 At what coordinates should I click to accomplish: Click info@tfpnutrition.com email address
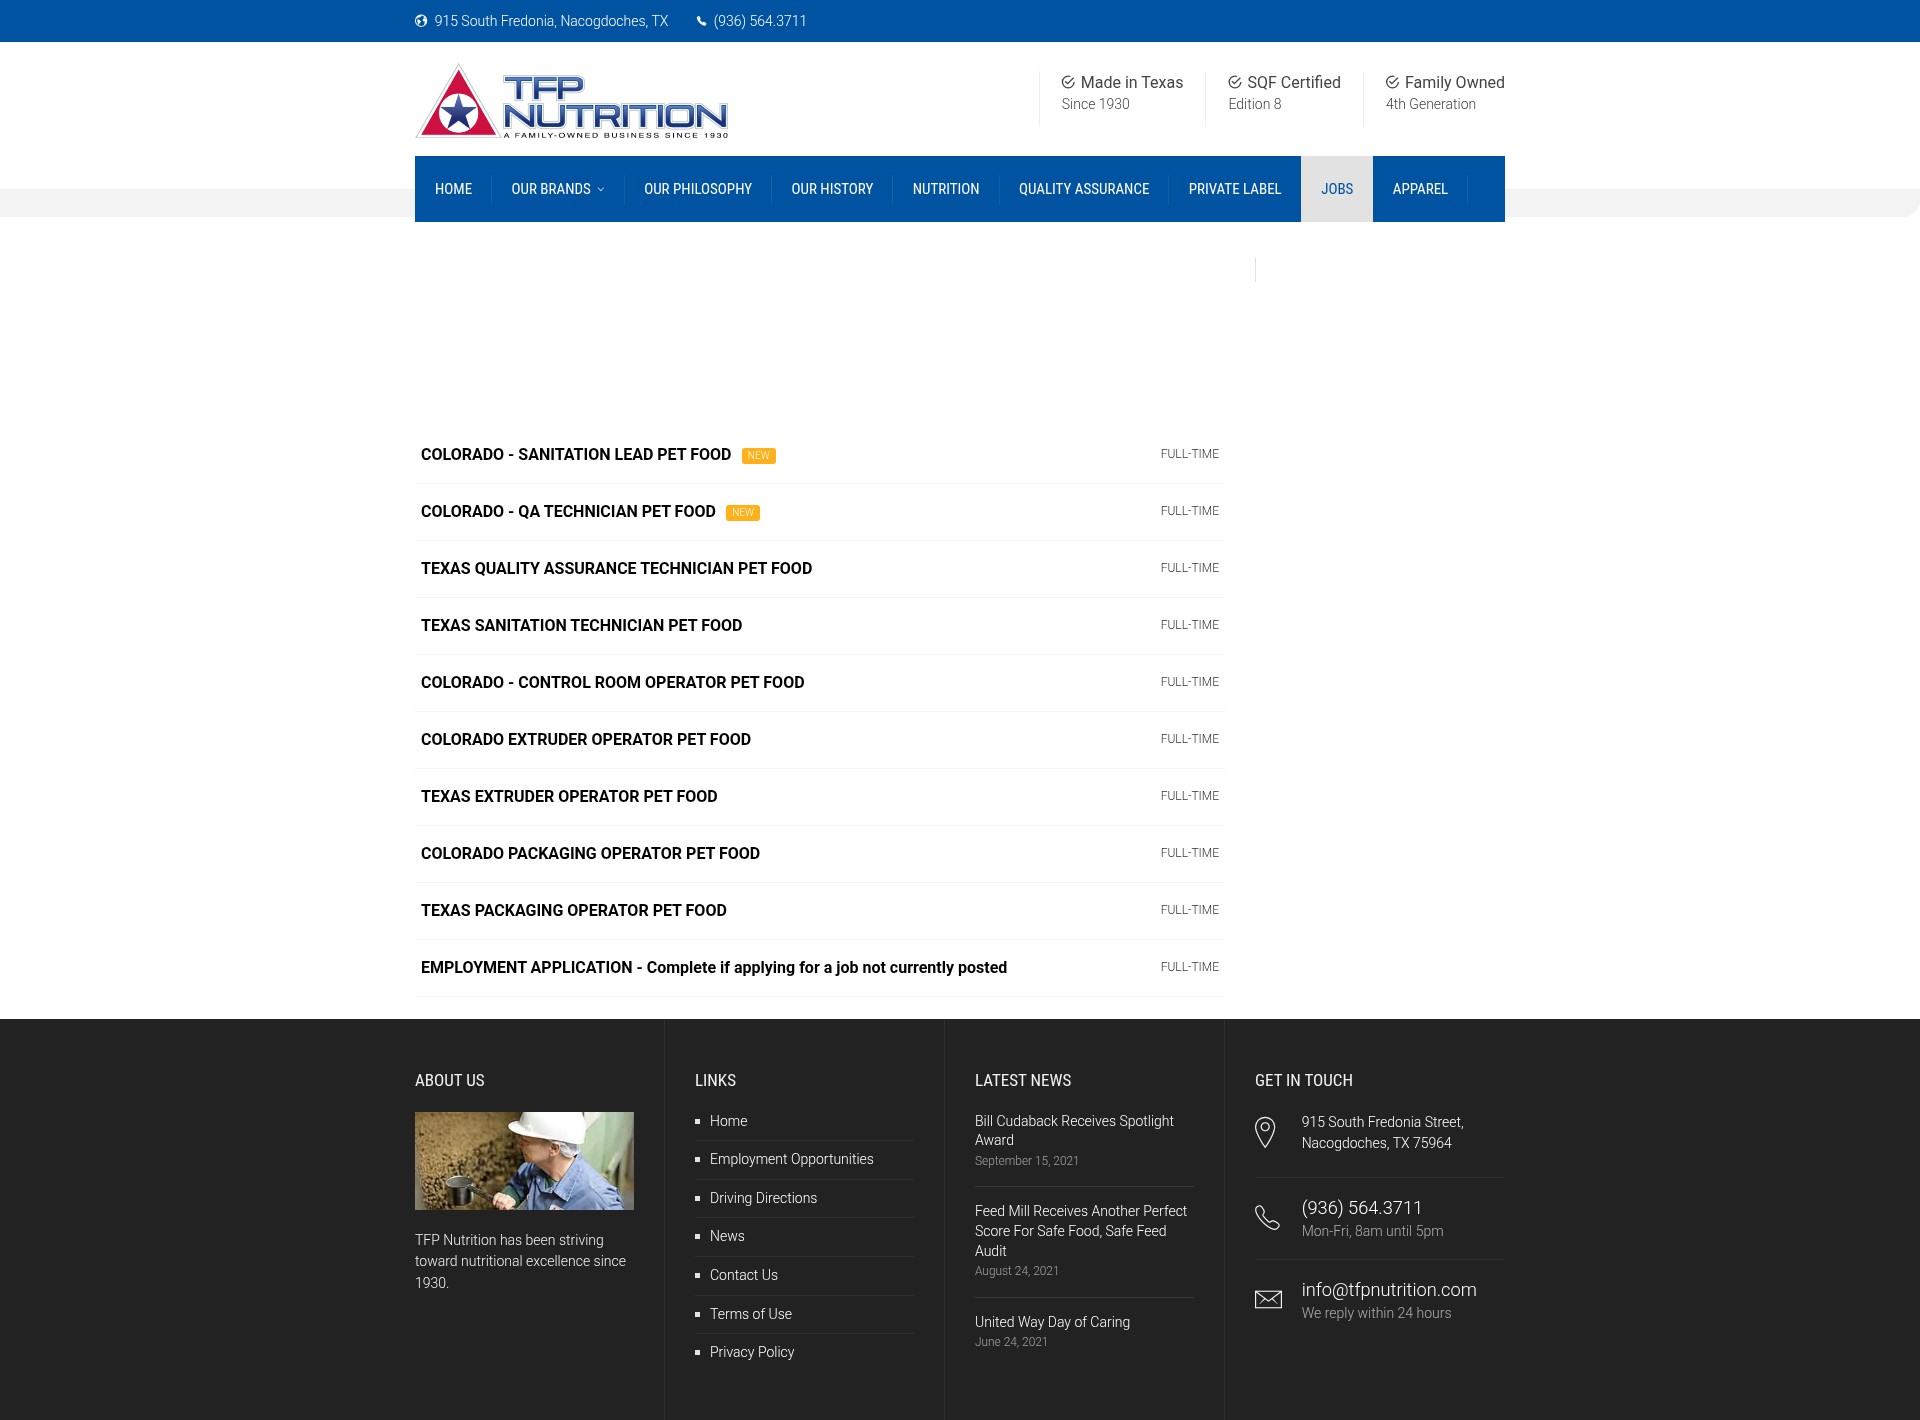(x=1389, y=1290)
